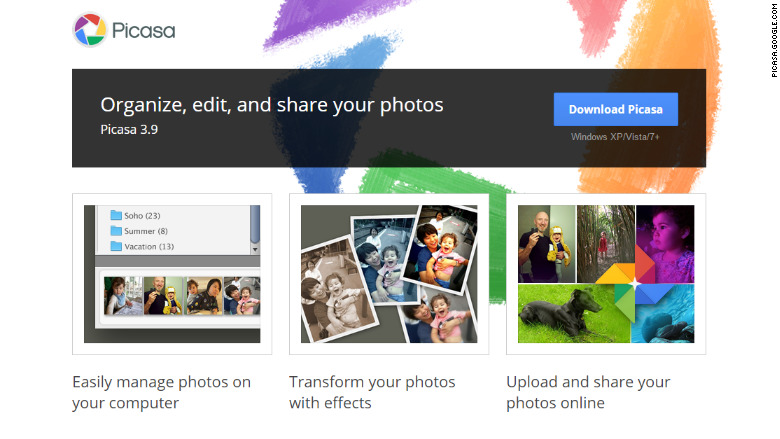The height and width of the screenshot is (439, 780).
Task: Open the purple-lit girl portrait photo
Action: [665, 243]
